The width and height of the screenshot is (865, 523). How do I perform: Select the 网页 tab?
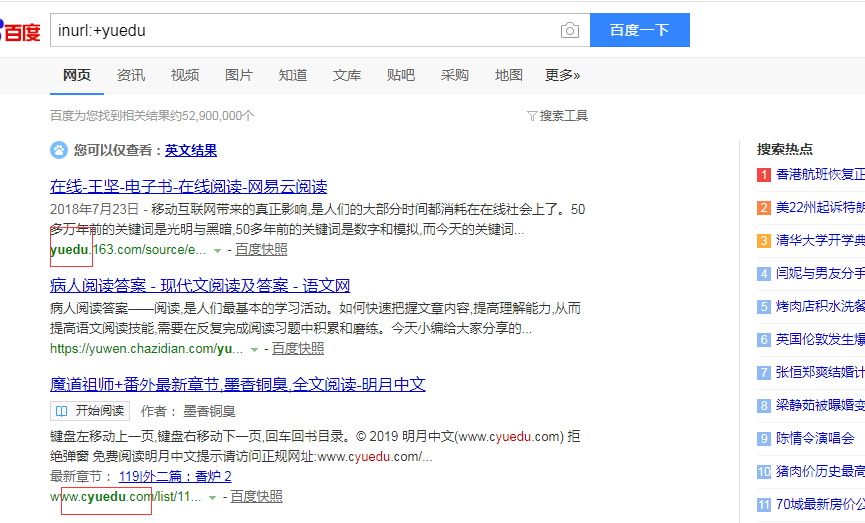[x=77, y=75]
